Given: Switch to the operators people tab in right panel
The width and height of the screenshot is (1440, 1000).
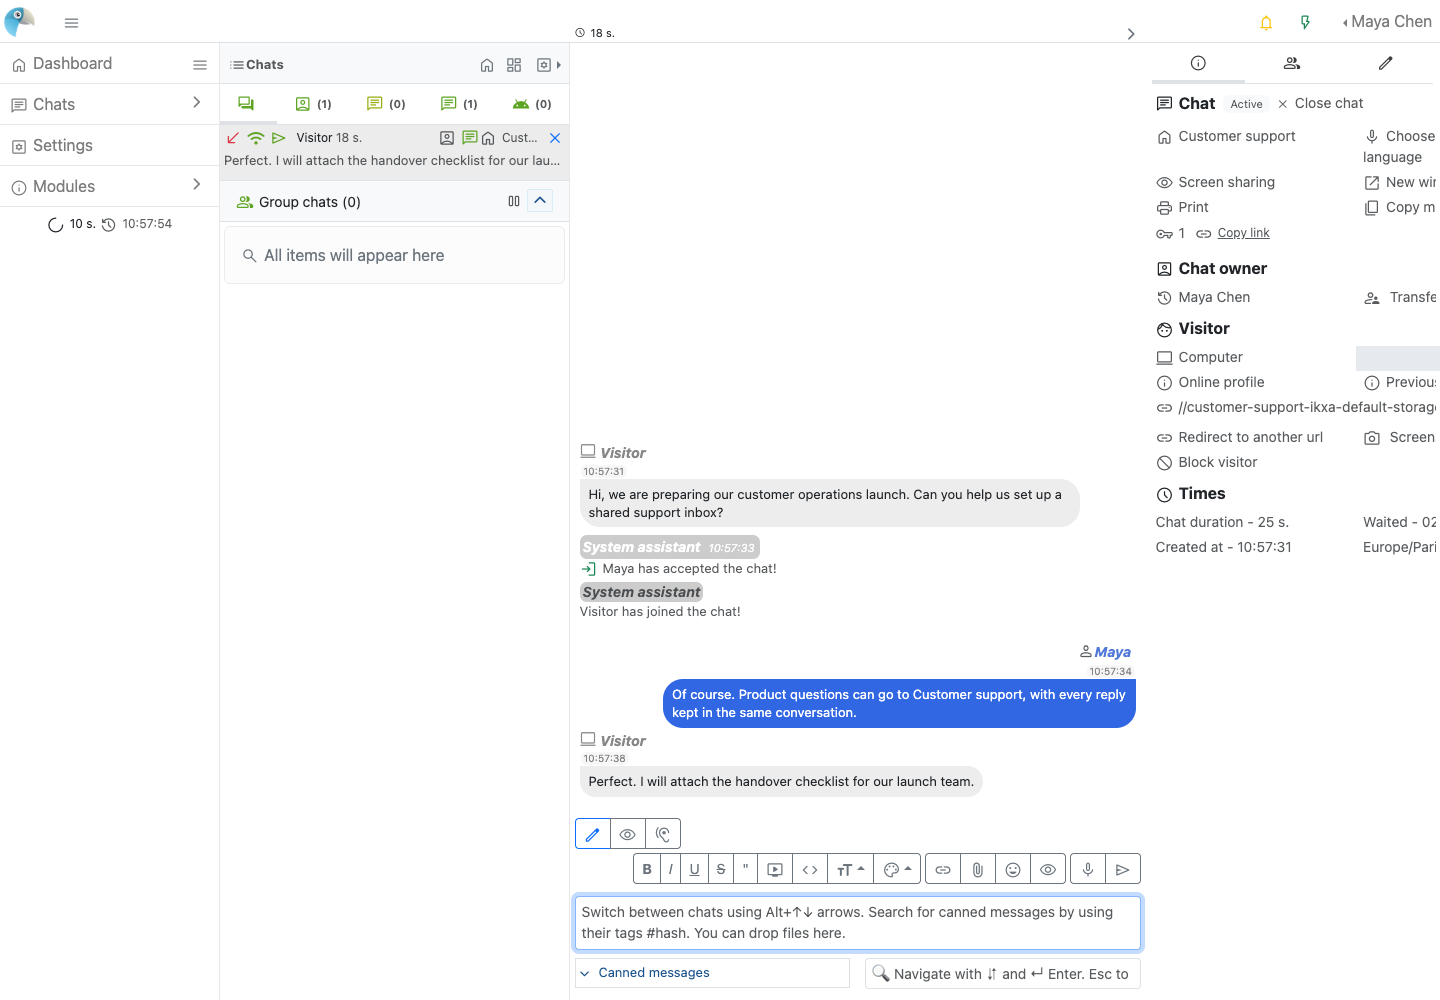Looking at the screenshot, I should [1292, 63].
